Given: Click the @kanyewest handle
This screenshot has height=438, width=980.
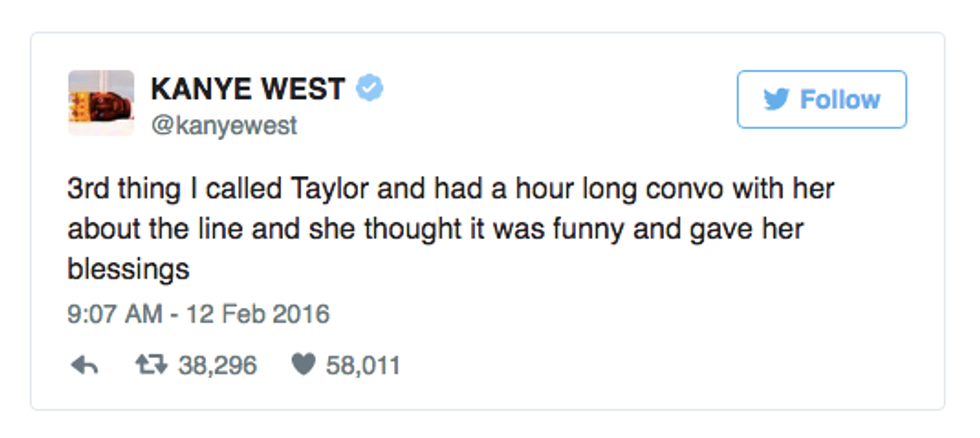Looking at the screenshot, I should 223,127.
